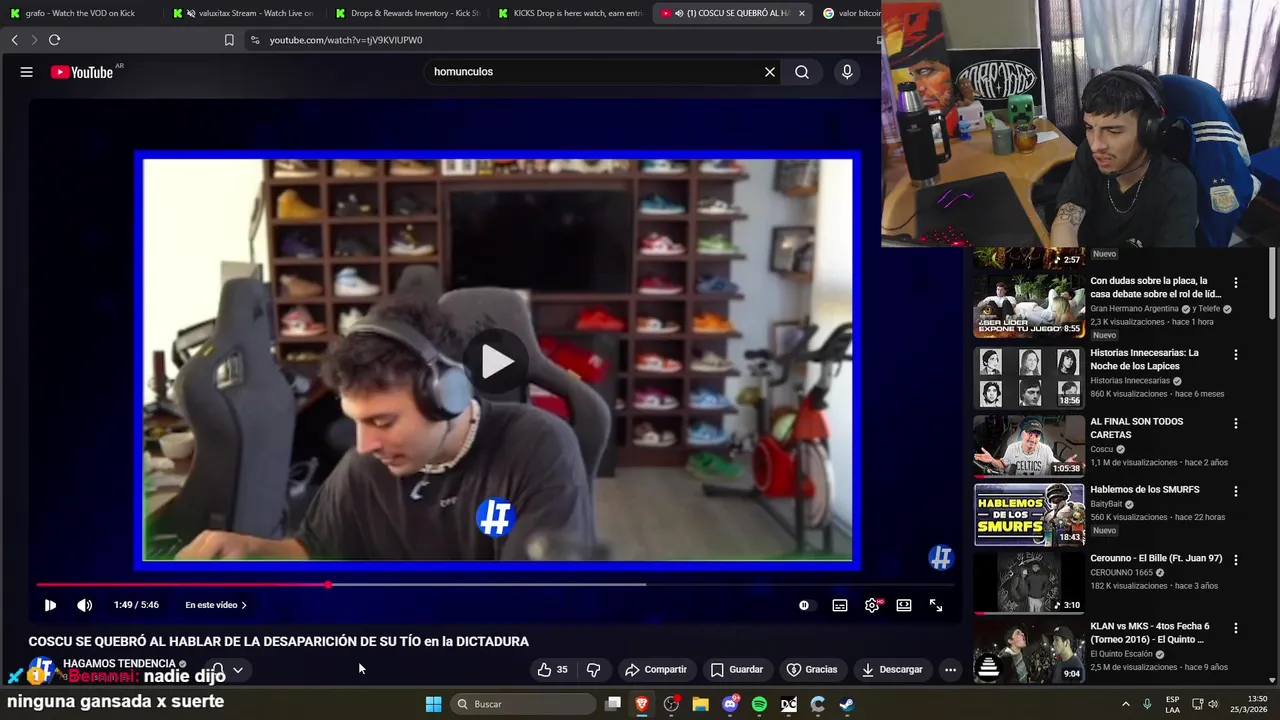The height and width of the screenshot is (720, 1280).
Task: Send thanks with the Gracias button
Action: 812,669
